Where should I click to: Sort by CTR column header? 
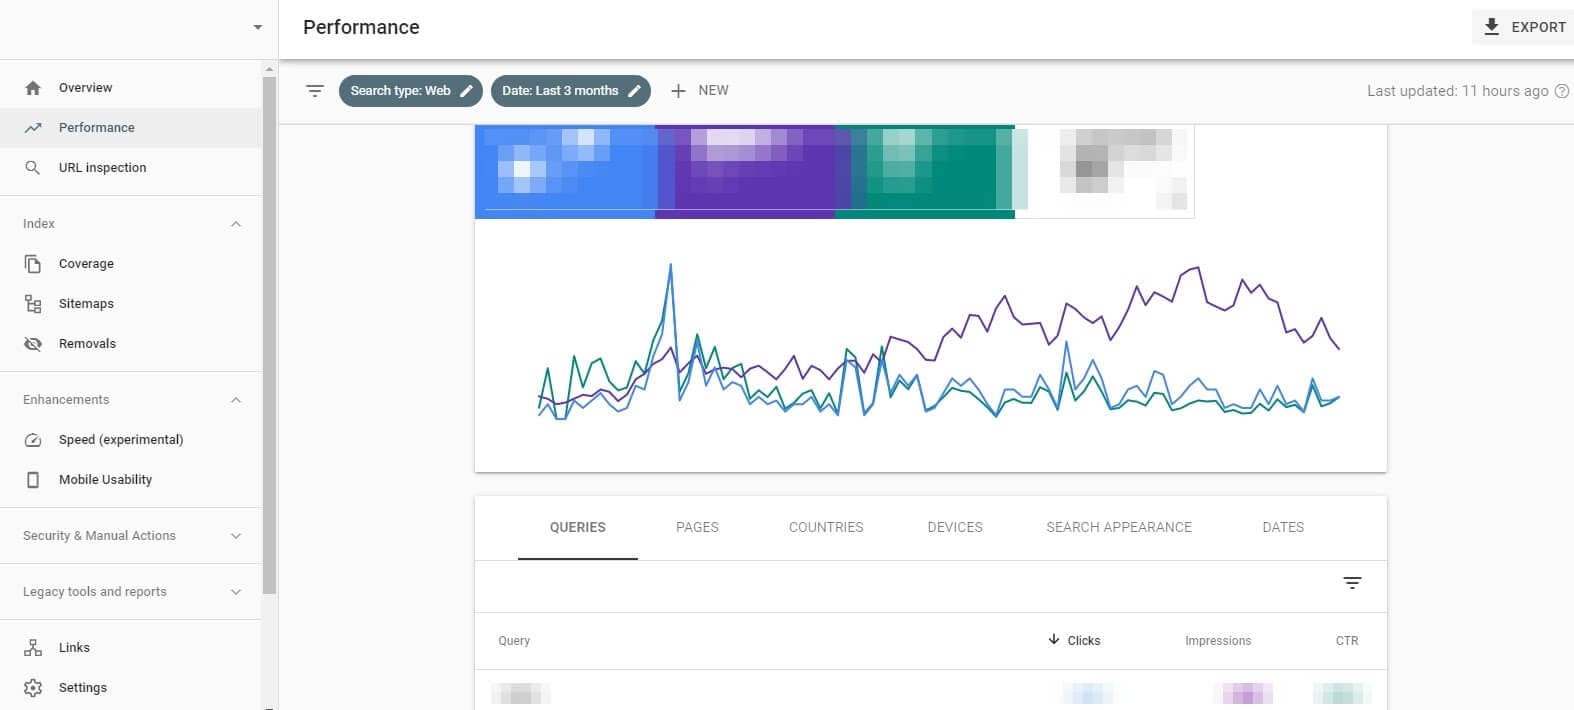[1347, 641]
